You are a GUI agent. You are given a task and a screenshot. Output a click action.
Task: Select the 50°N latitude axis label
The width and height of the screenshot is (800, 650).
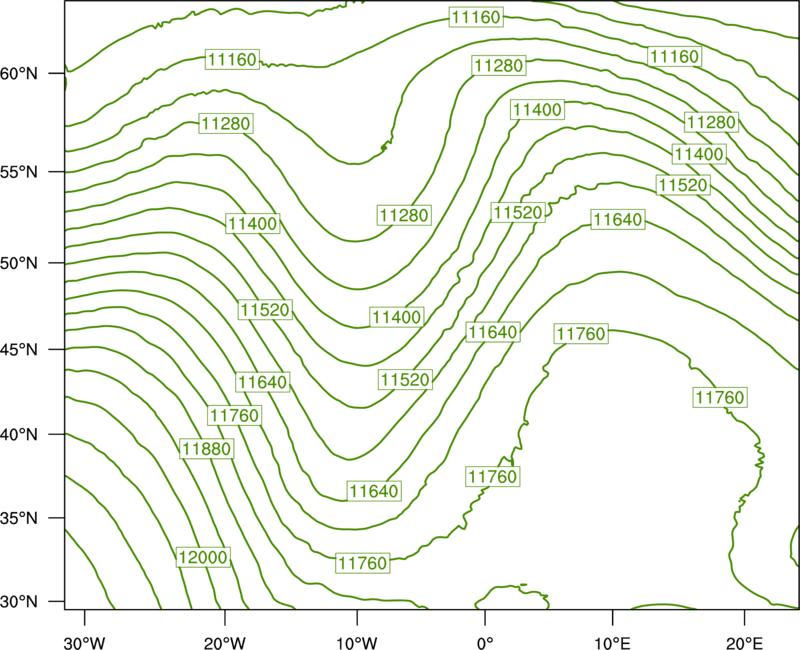coord(19,263)
